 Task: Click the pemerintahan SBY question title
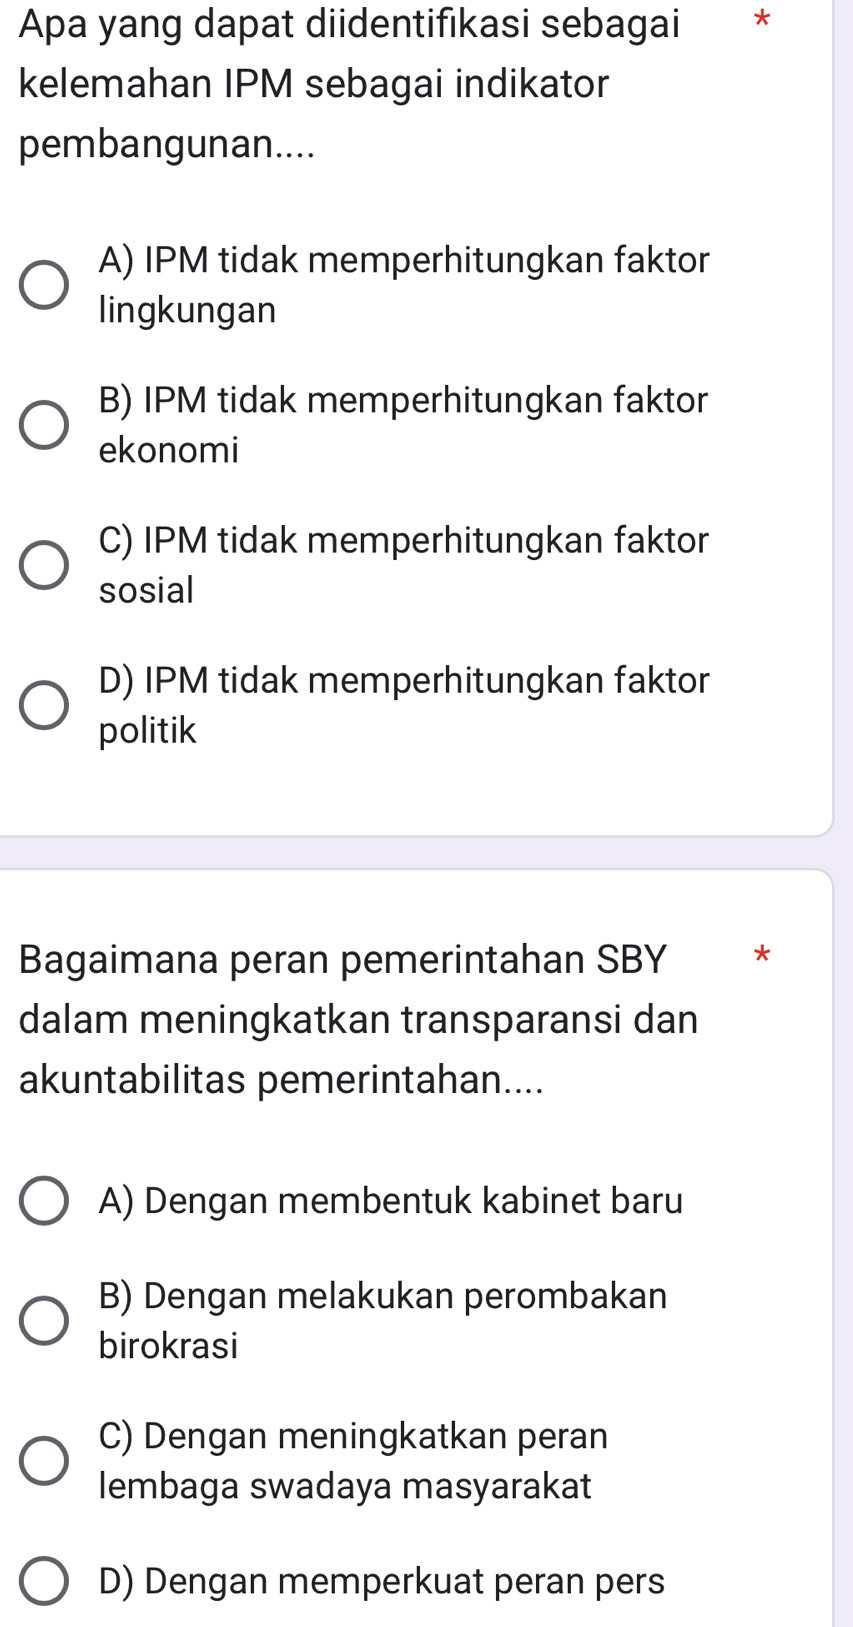[x=358, y=1019]
